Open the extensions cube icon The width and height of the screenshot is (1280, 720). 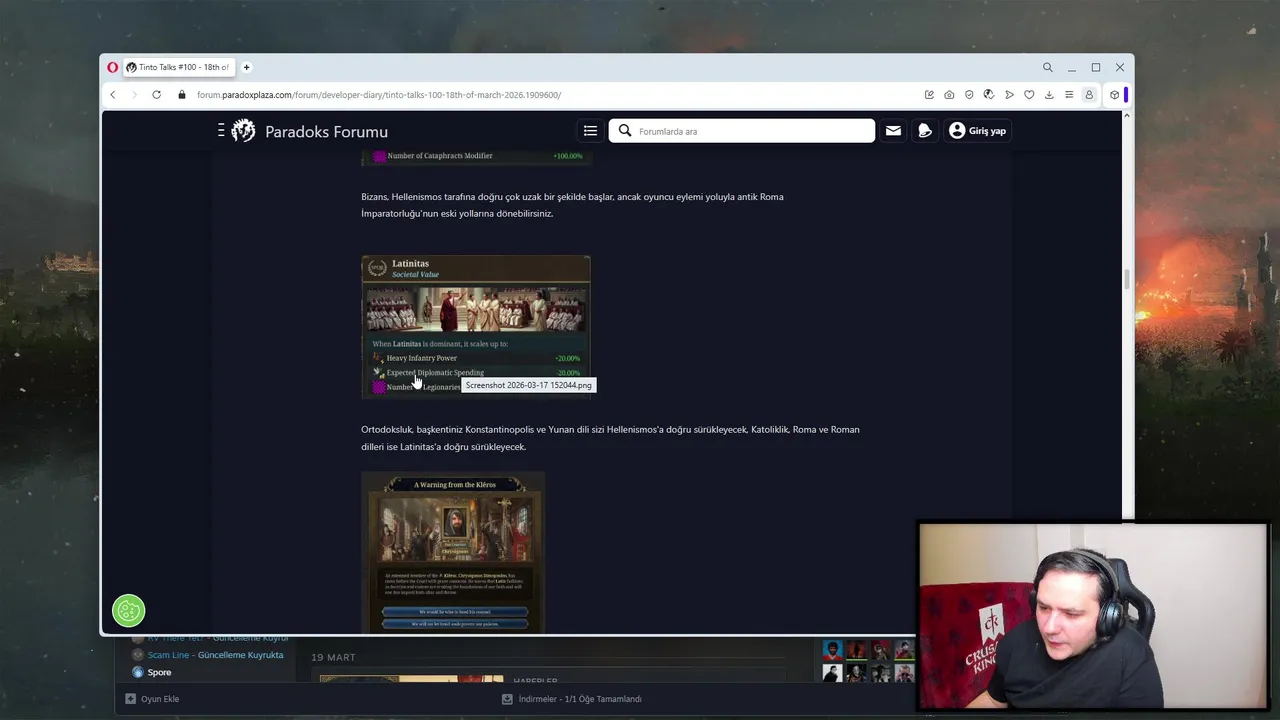[1114, 95]
